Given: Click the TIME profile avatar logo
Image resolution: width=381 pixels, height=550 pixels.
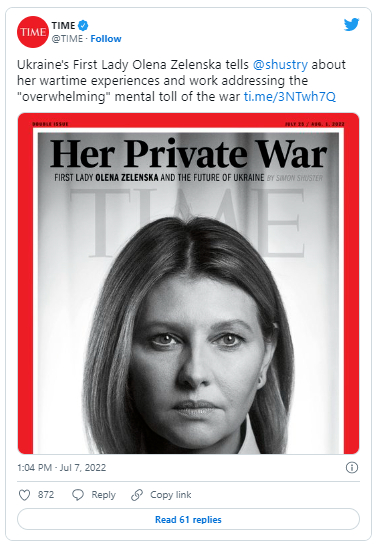Looking at the screenshot, I should point(33,32).
